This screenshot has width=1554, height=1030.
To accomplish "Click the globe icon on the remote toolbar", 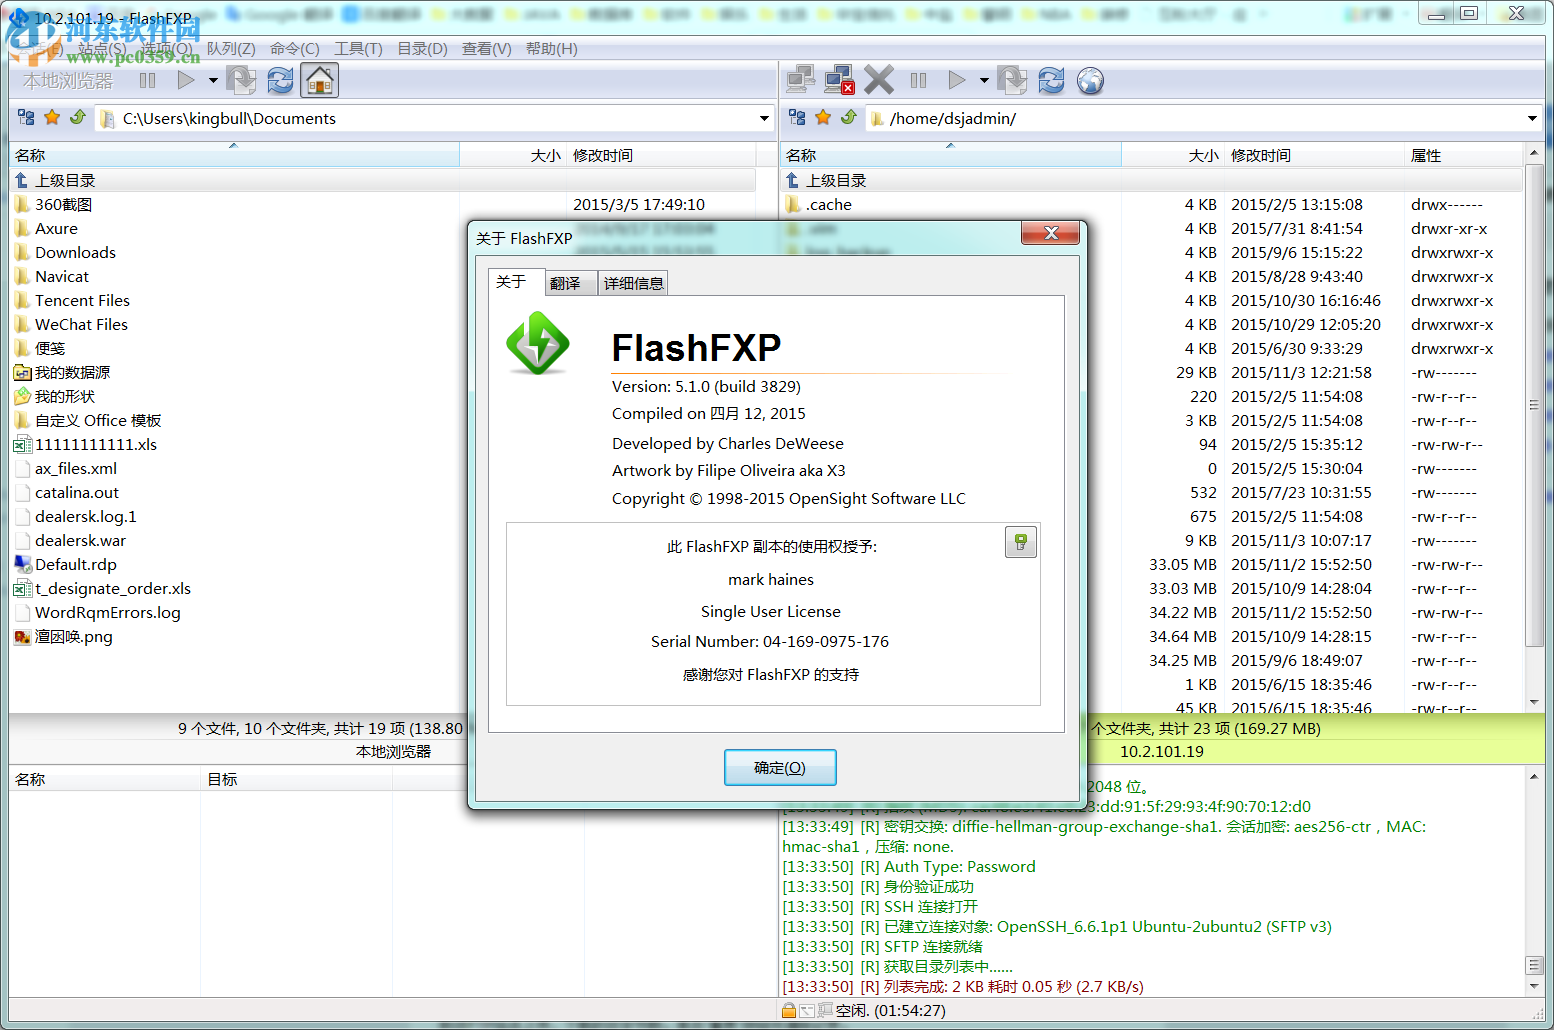I will tap(1090, 81).
